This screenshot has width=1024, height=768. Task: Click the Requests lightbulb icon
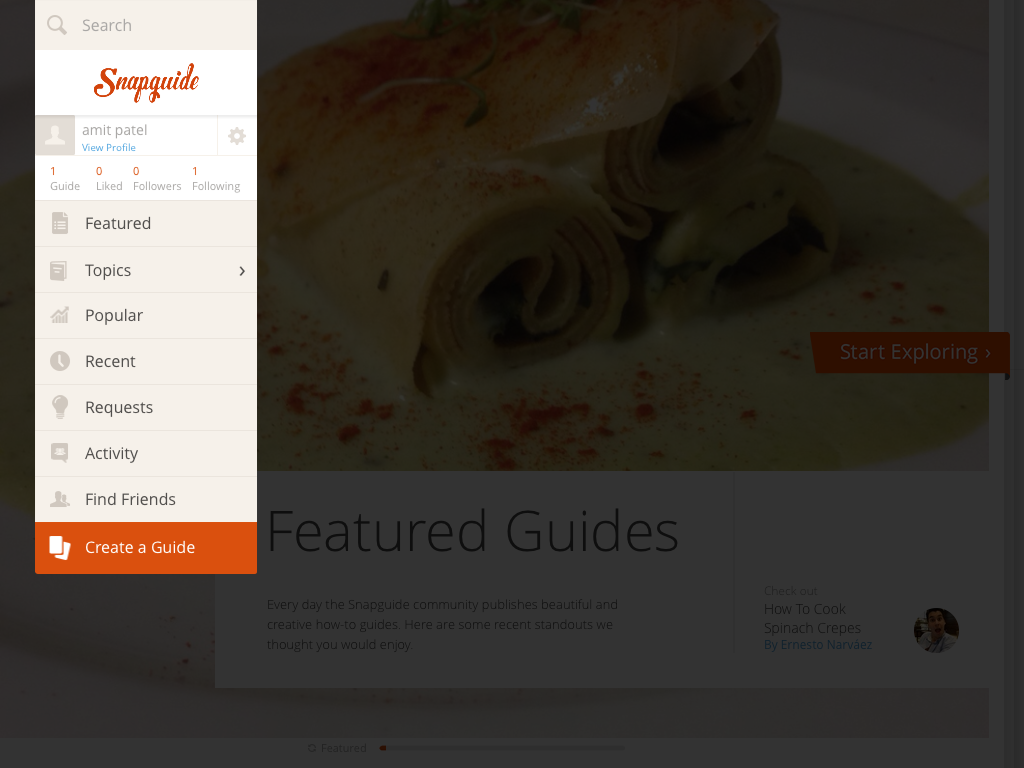(x=59, y=407)
